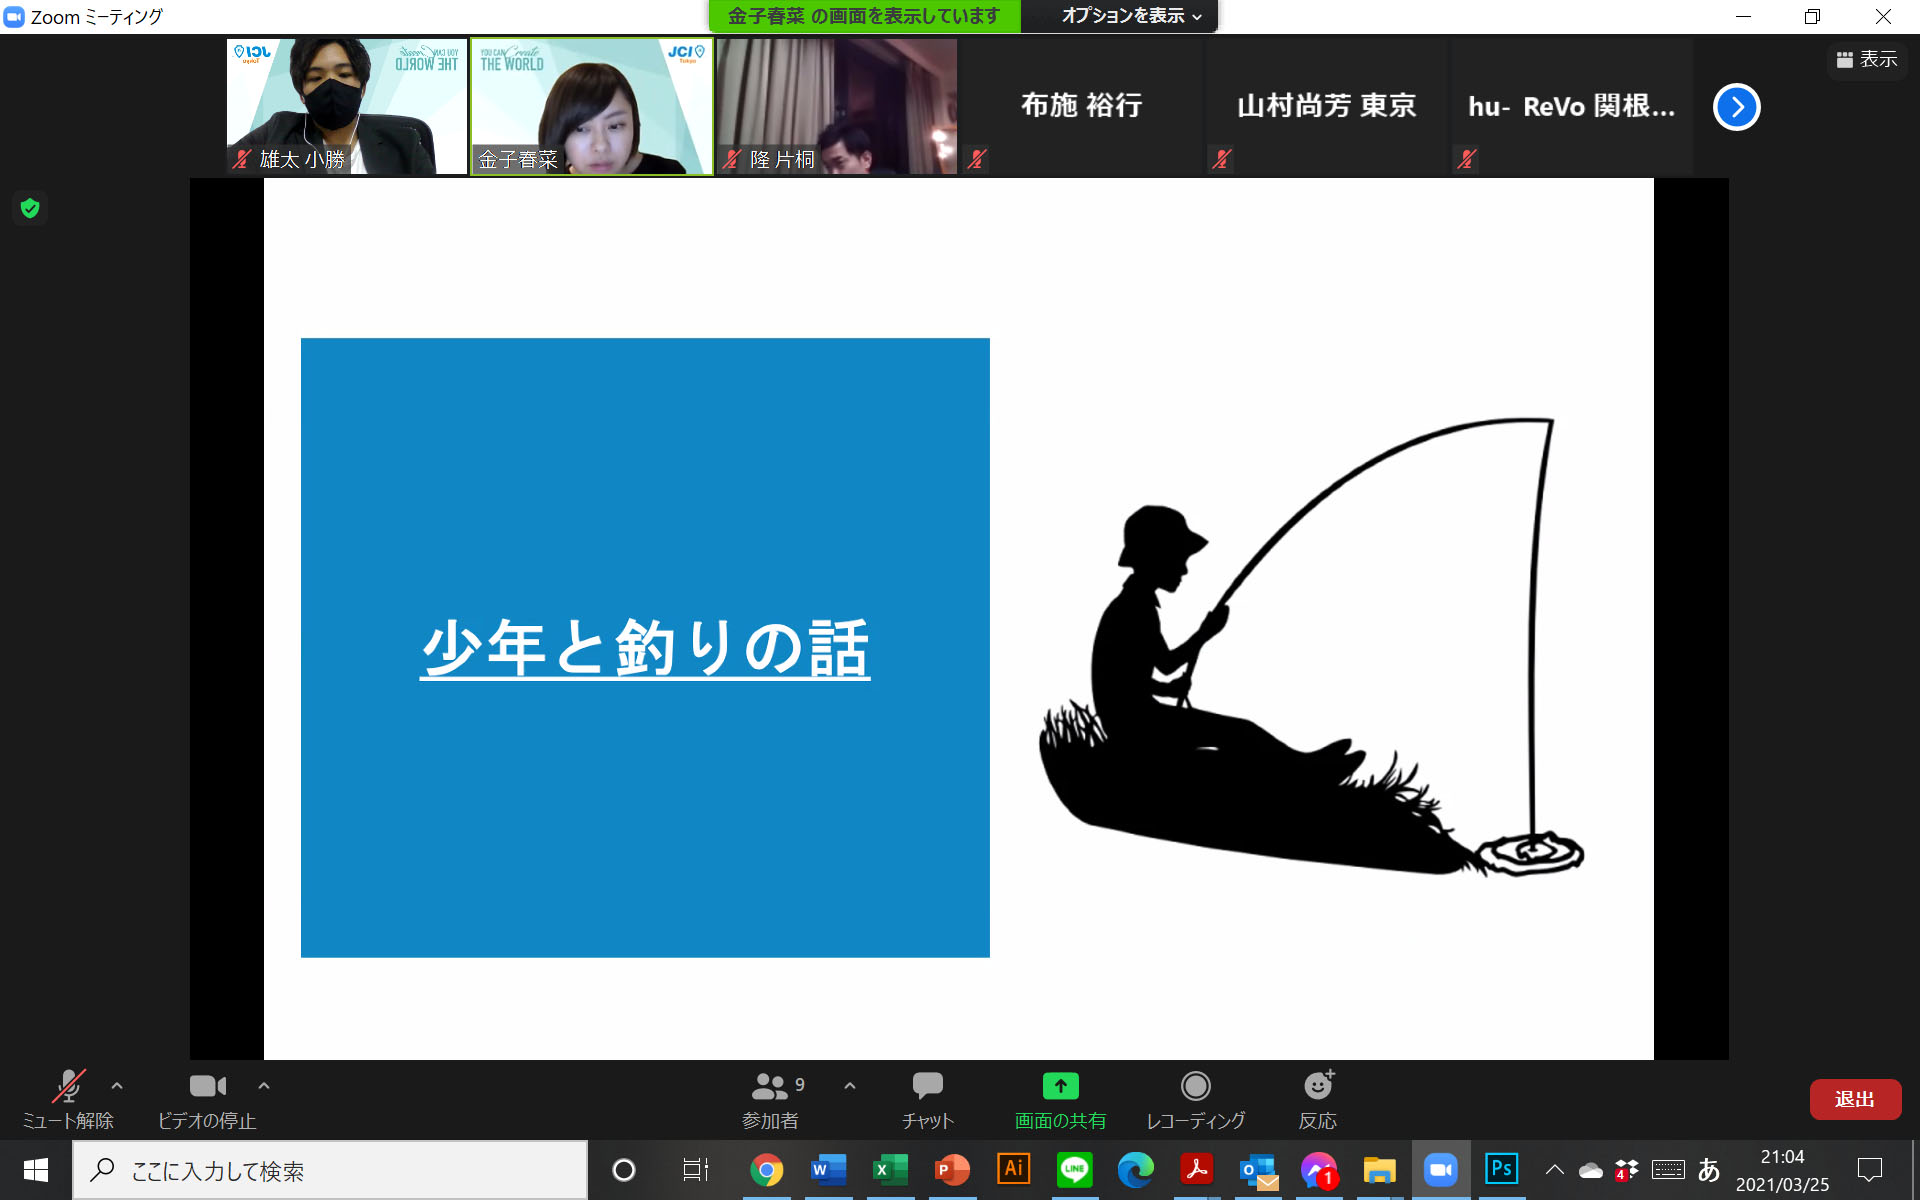Expand video options arrow beside camera

264,1085
